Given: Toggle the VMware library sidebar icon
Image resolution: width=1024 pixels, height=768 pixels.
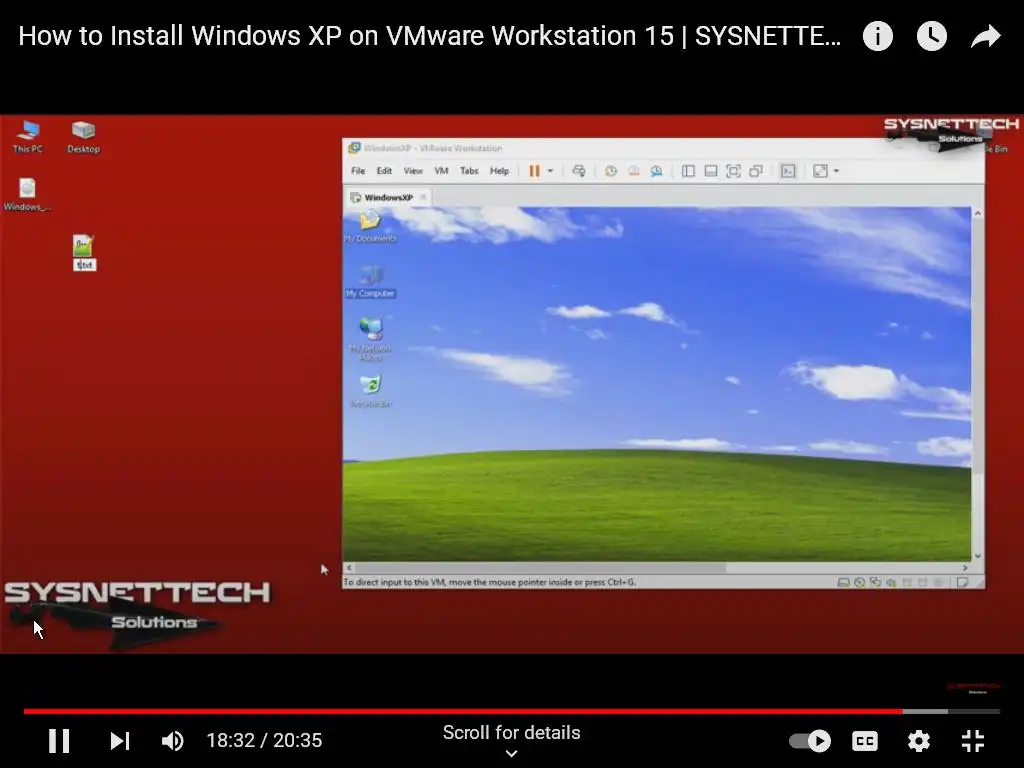Looking at the screenshot, I should [x=688, y=171].
